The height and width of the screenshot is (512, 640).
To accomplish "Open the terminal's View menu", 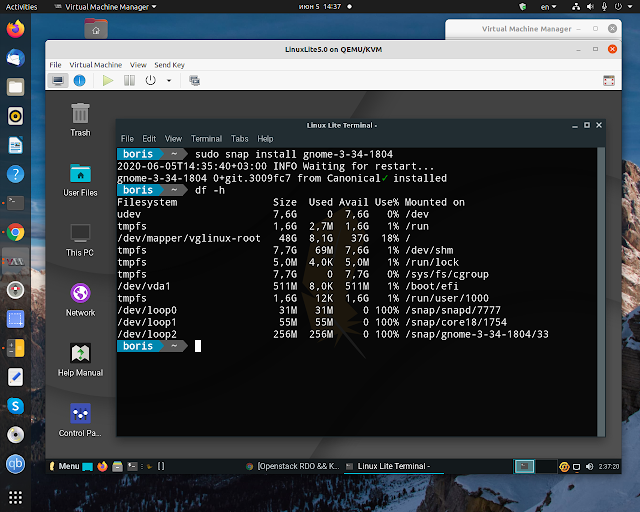I will [x=173, y=139].
